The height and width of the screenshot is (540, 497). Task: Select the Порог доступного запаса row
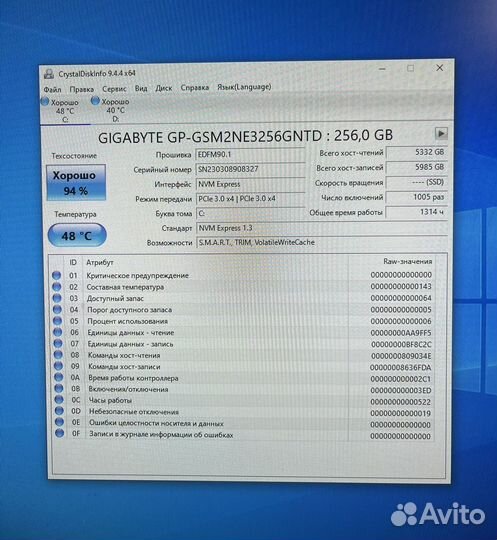(242, 310)
